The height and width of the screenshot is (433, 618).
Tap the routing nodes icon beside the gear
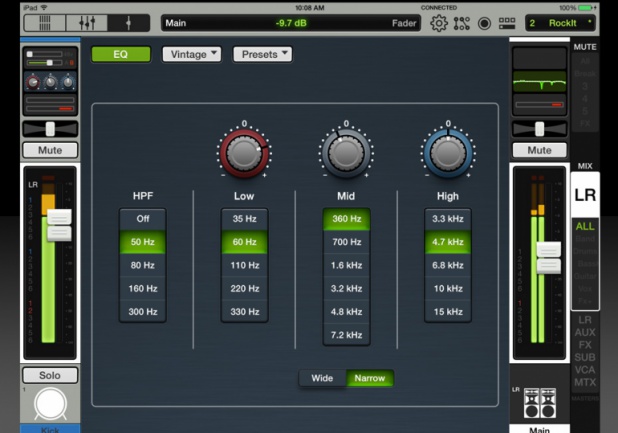coord(461,22)
